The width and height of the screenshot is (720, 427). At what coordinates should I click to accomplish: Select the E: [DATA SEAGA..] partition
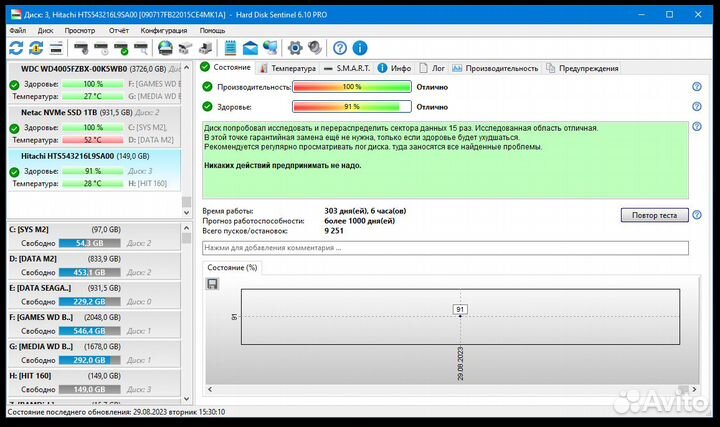tap(95, 295)
